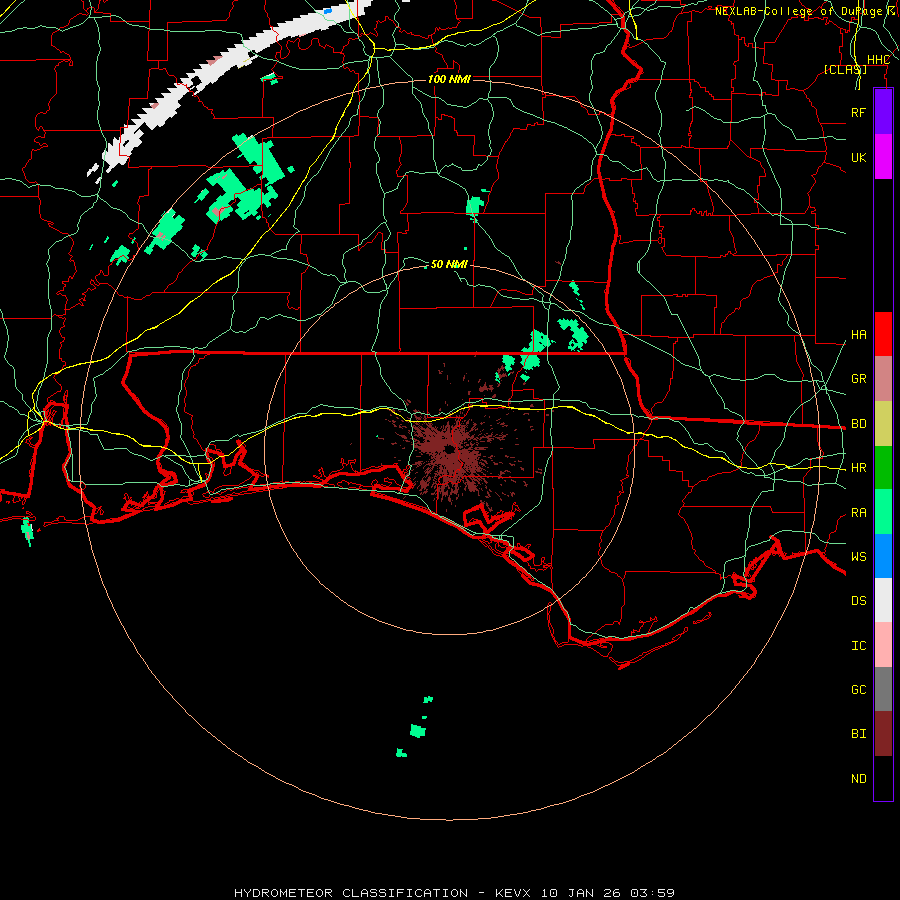Click the 10 JAN 26 date text

pos(581,893)
